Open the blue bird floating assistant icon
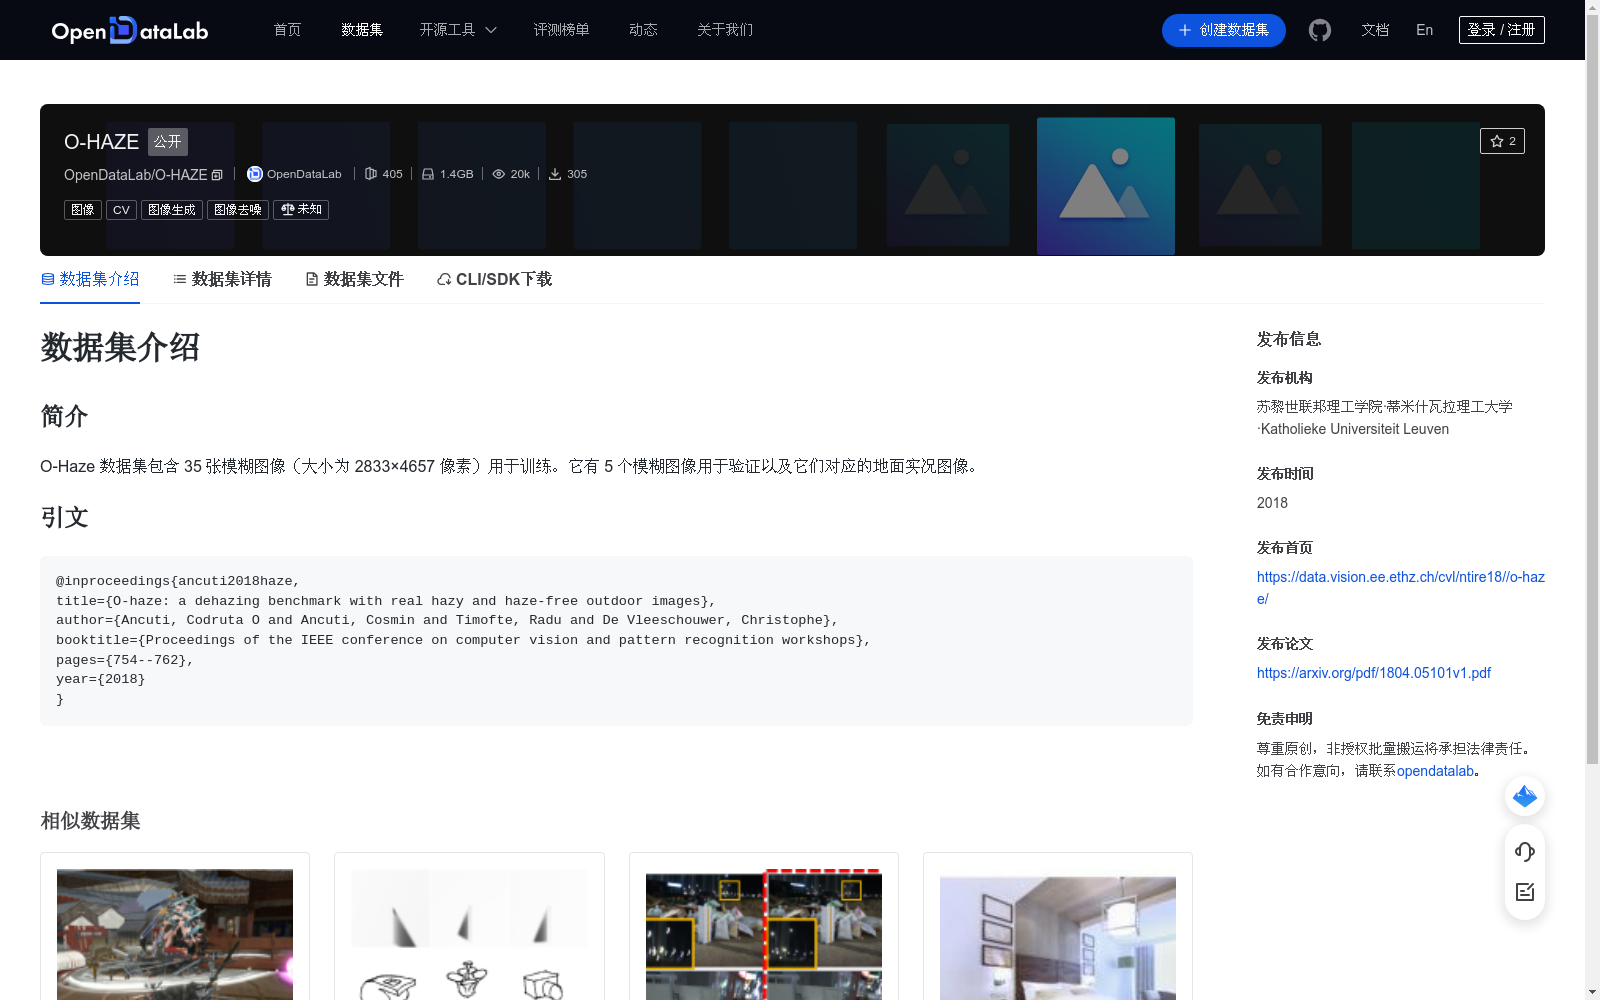The height and width of the screenshot is (1000, 1600). click(x=1525, y=796)
